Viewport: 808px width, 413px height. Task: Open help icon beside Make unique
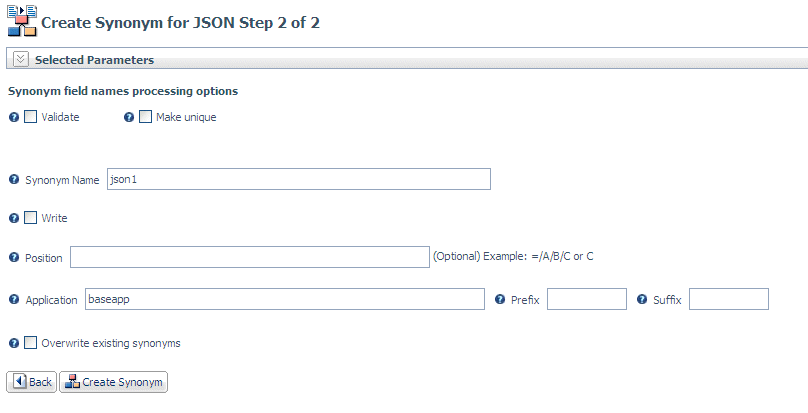click(129, 118)
